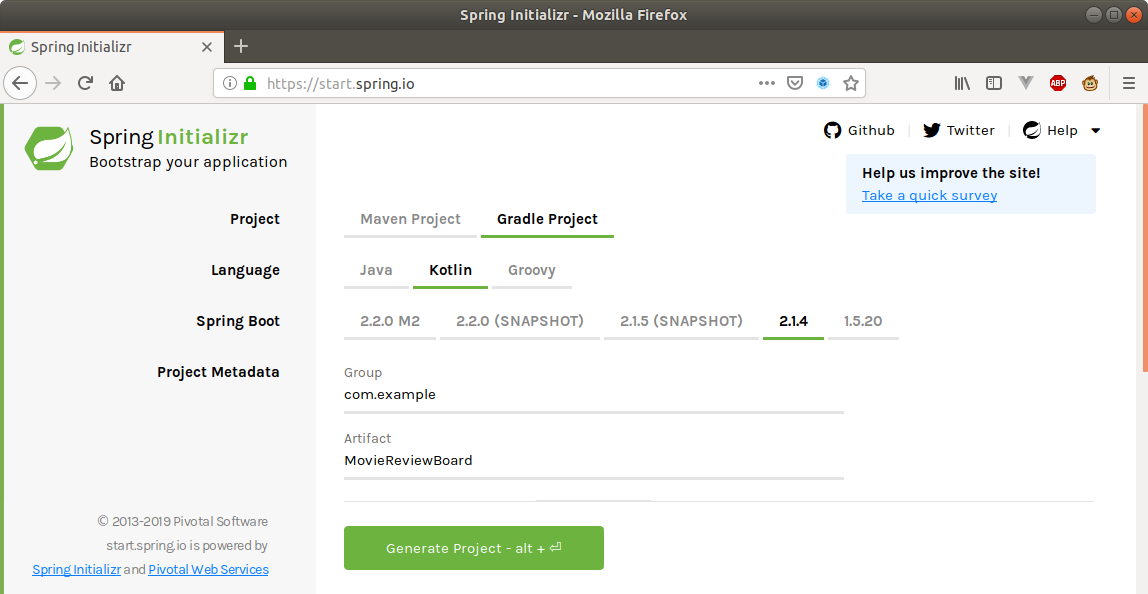Select Spring Boot 2.1.5 (SNAPSHOT)
This screenshot has height=594, width=1148.
(681, 322)
